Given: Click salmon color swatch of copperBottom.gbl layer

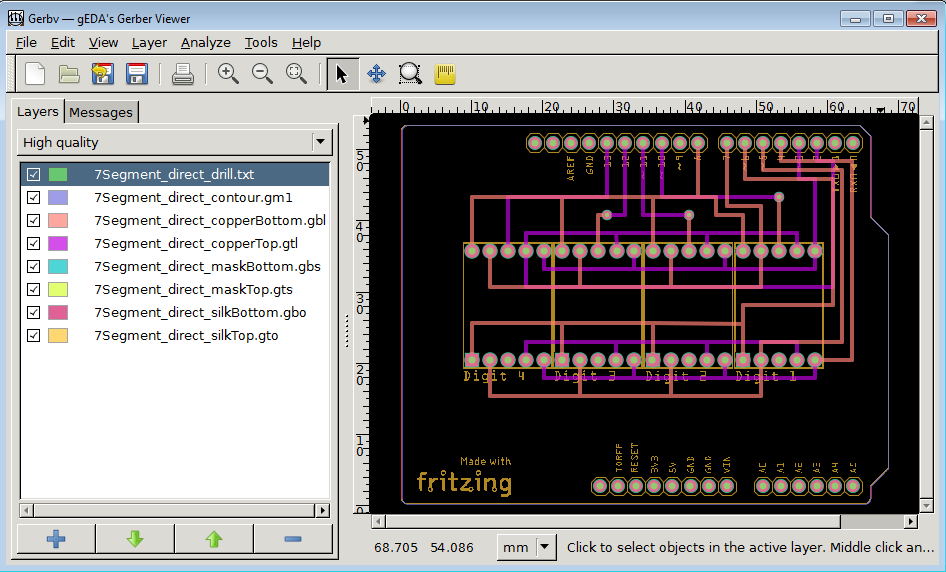Looking at the screenshot, I should point(58,220).
